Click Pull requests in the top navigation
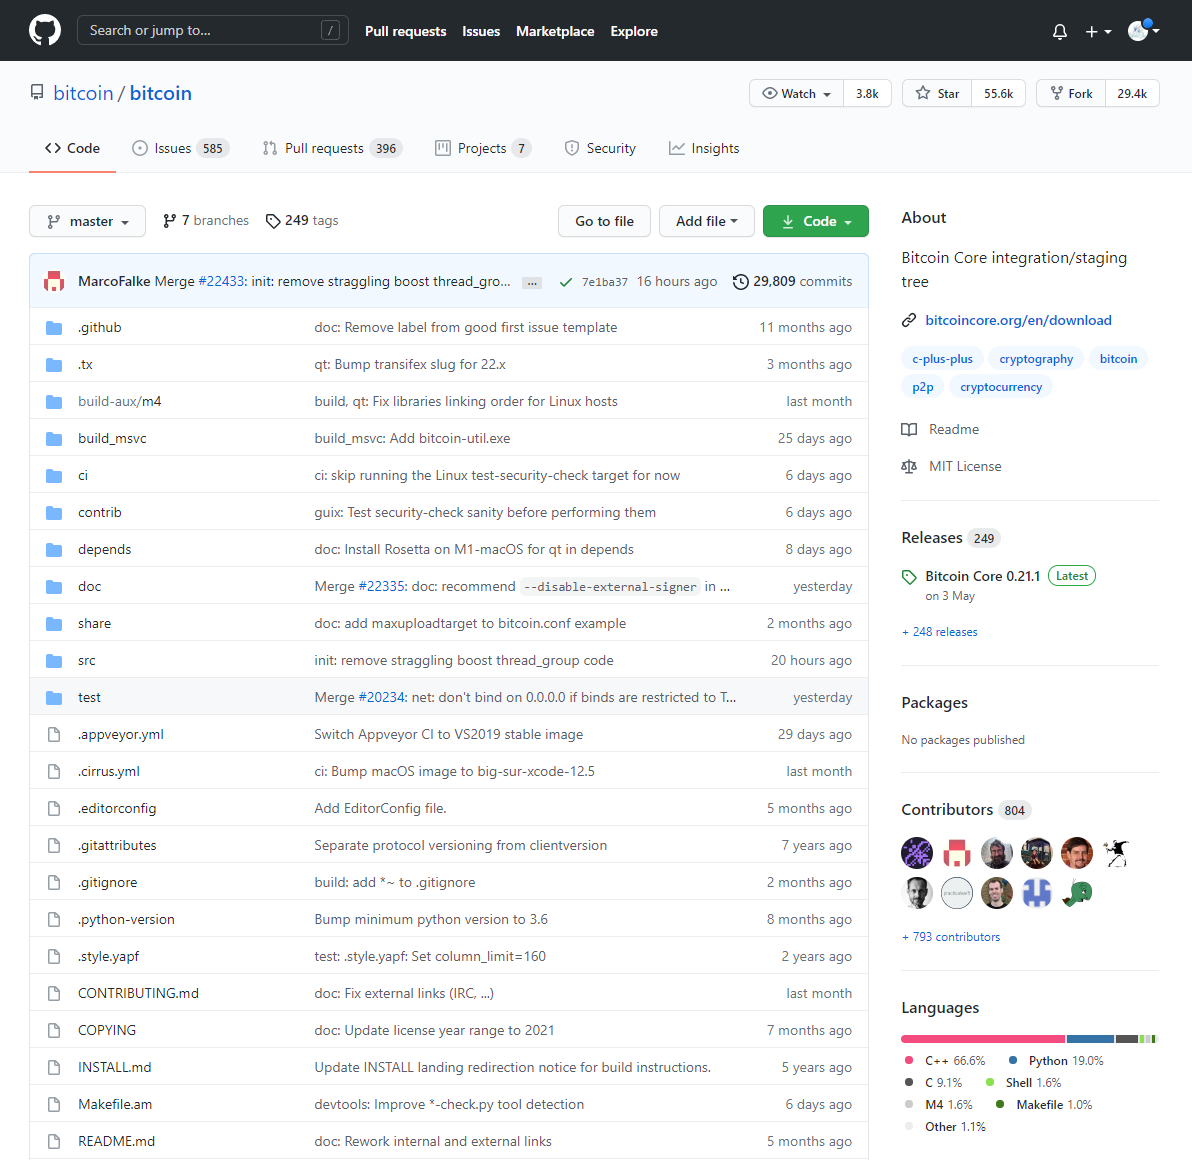This screenshot has width=1192, height=1160. coord(405,31)
